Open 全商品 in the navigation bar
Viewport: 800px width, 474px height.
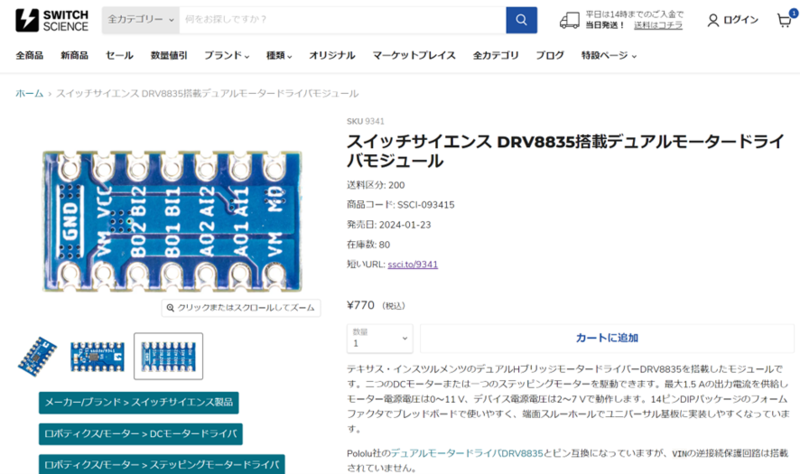point(30,56)
